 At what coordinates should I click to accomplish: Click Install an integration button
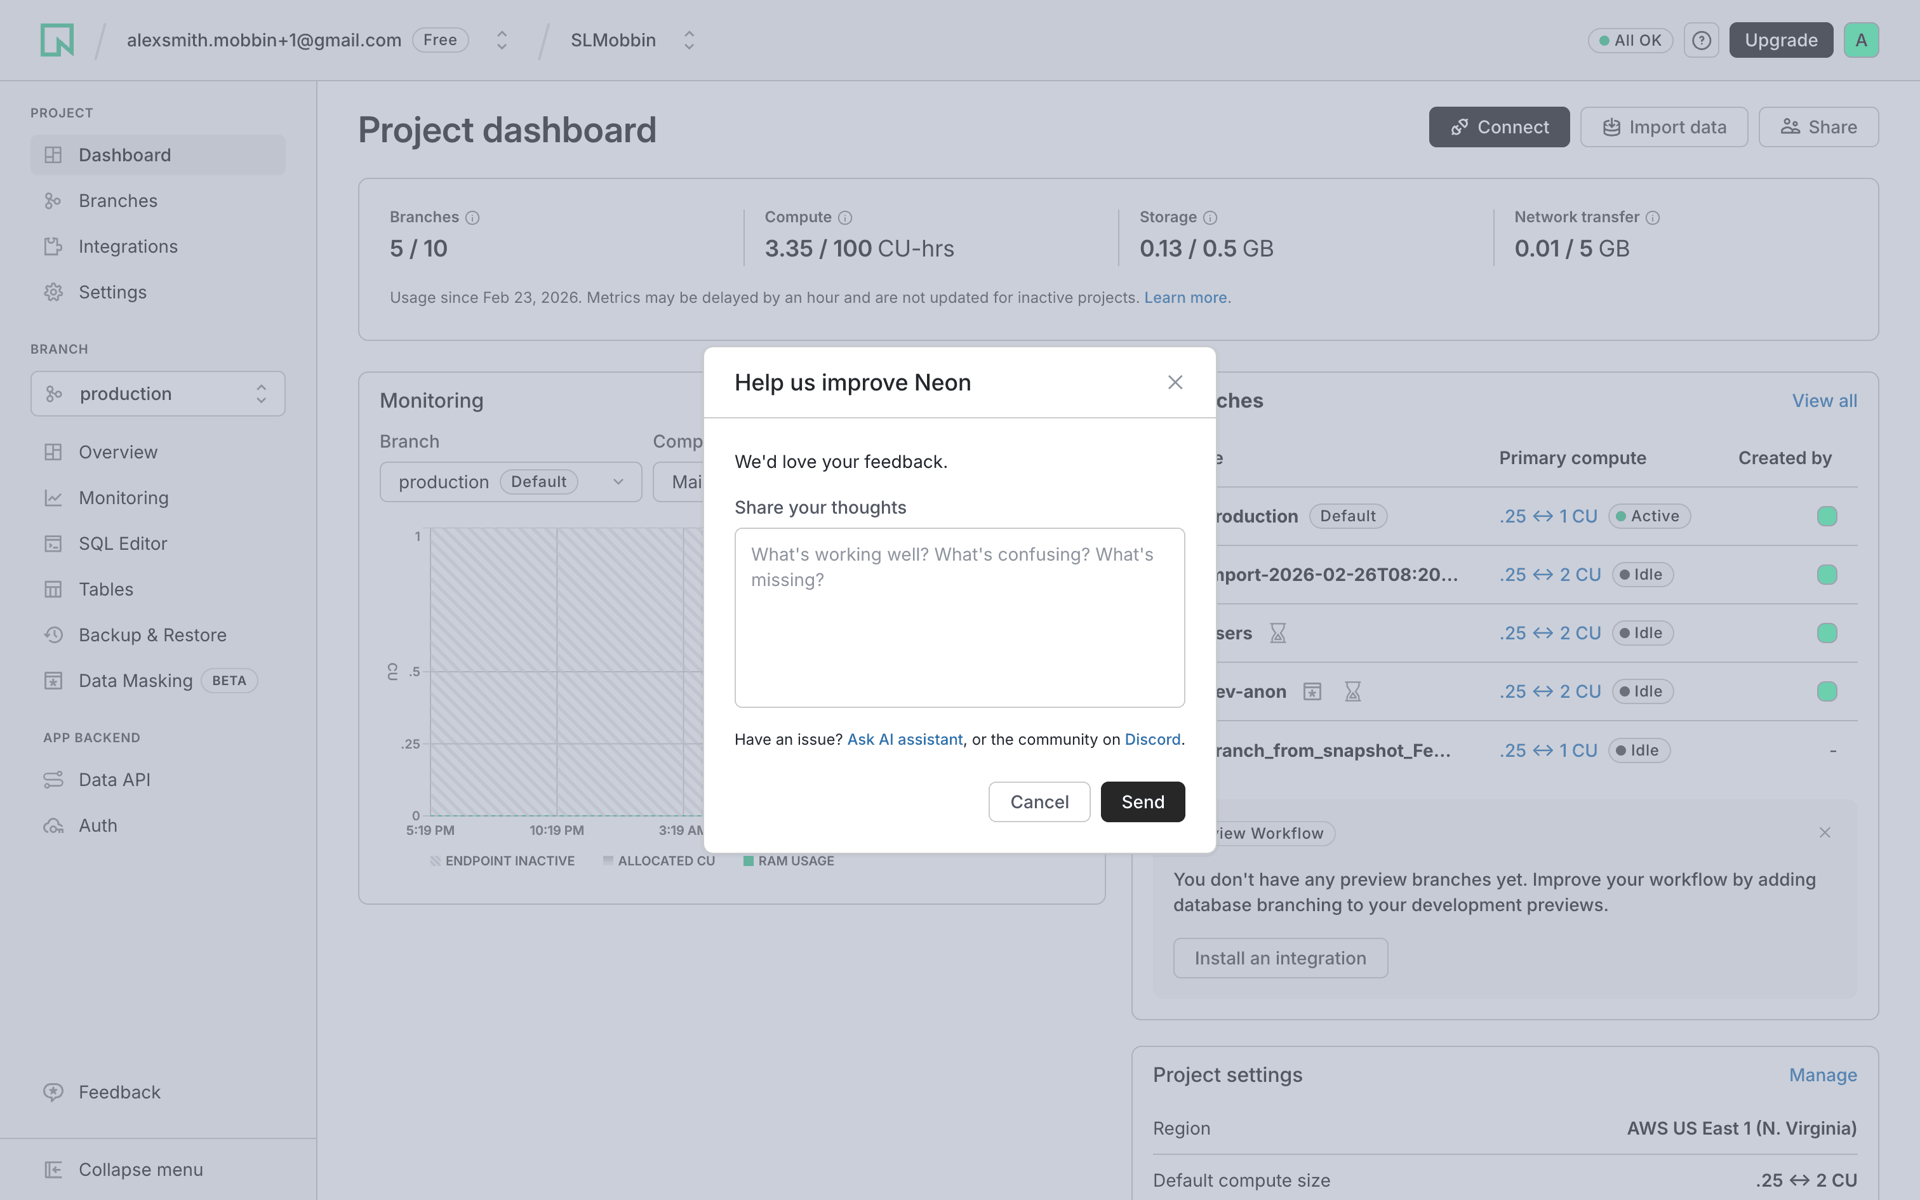1280,958
